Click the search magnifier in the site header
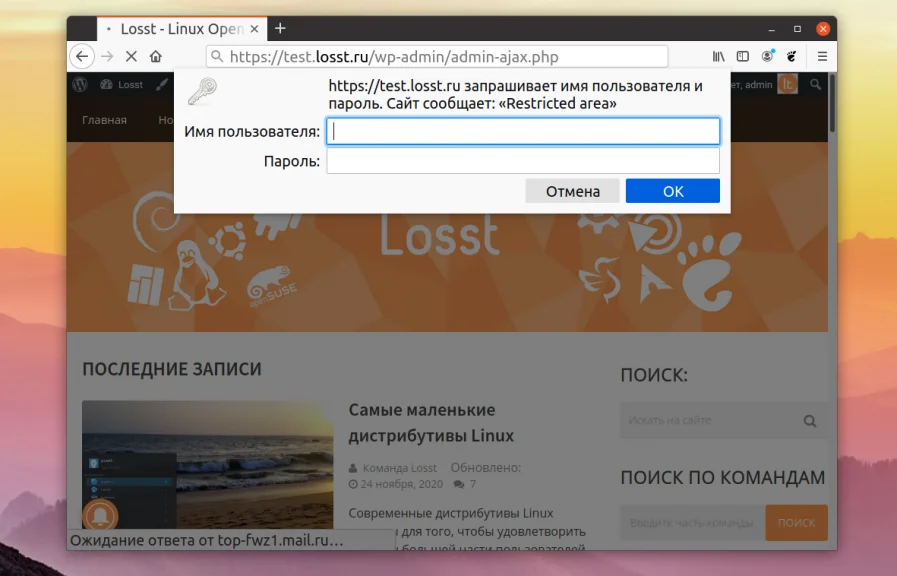This screenshot has height=576, width=897. tap(816, 85)
